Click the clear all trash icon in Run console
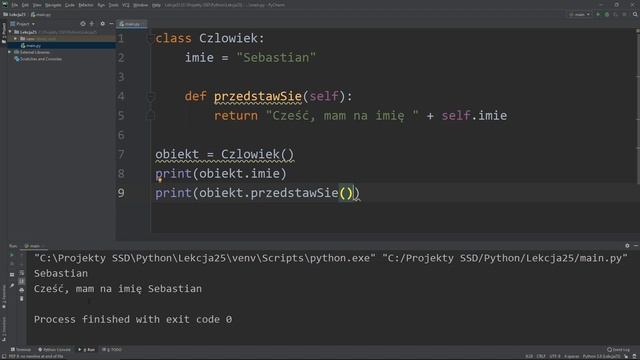The image size is (640, 360). pyautogui.click(x=22, y=299)
